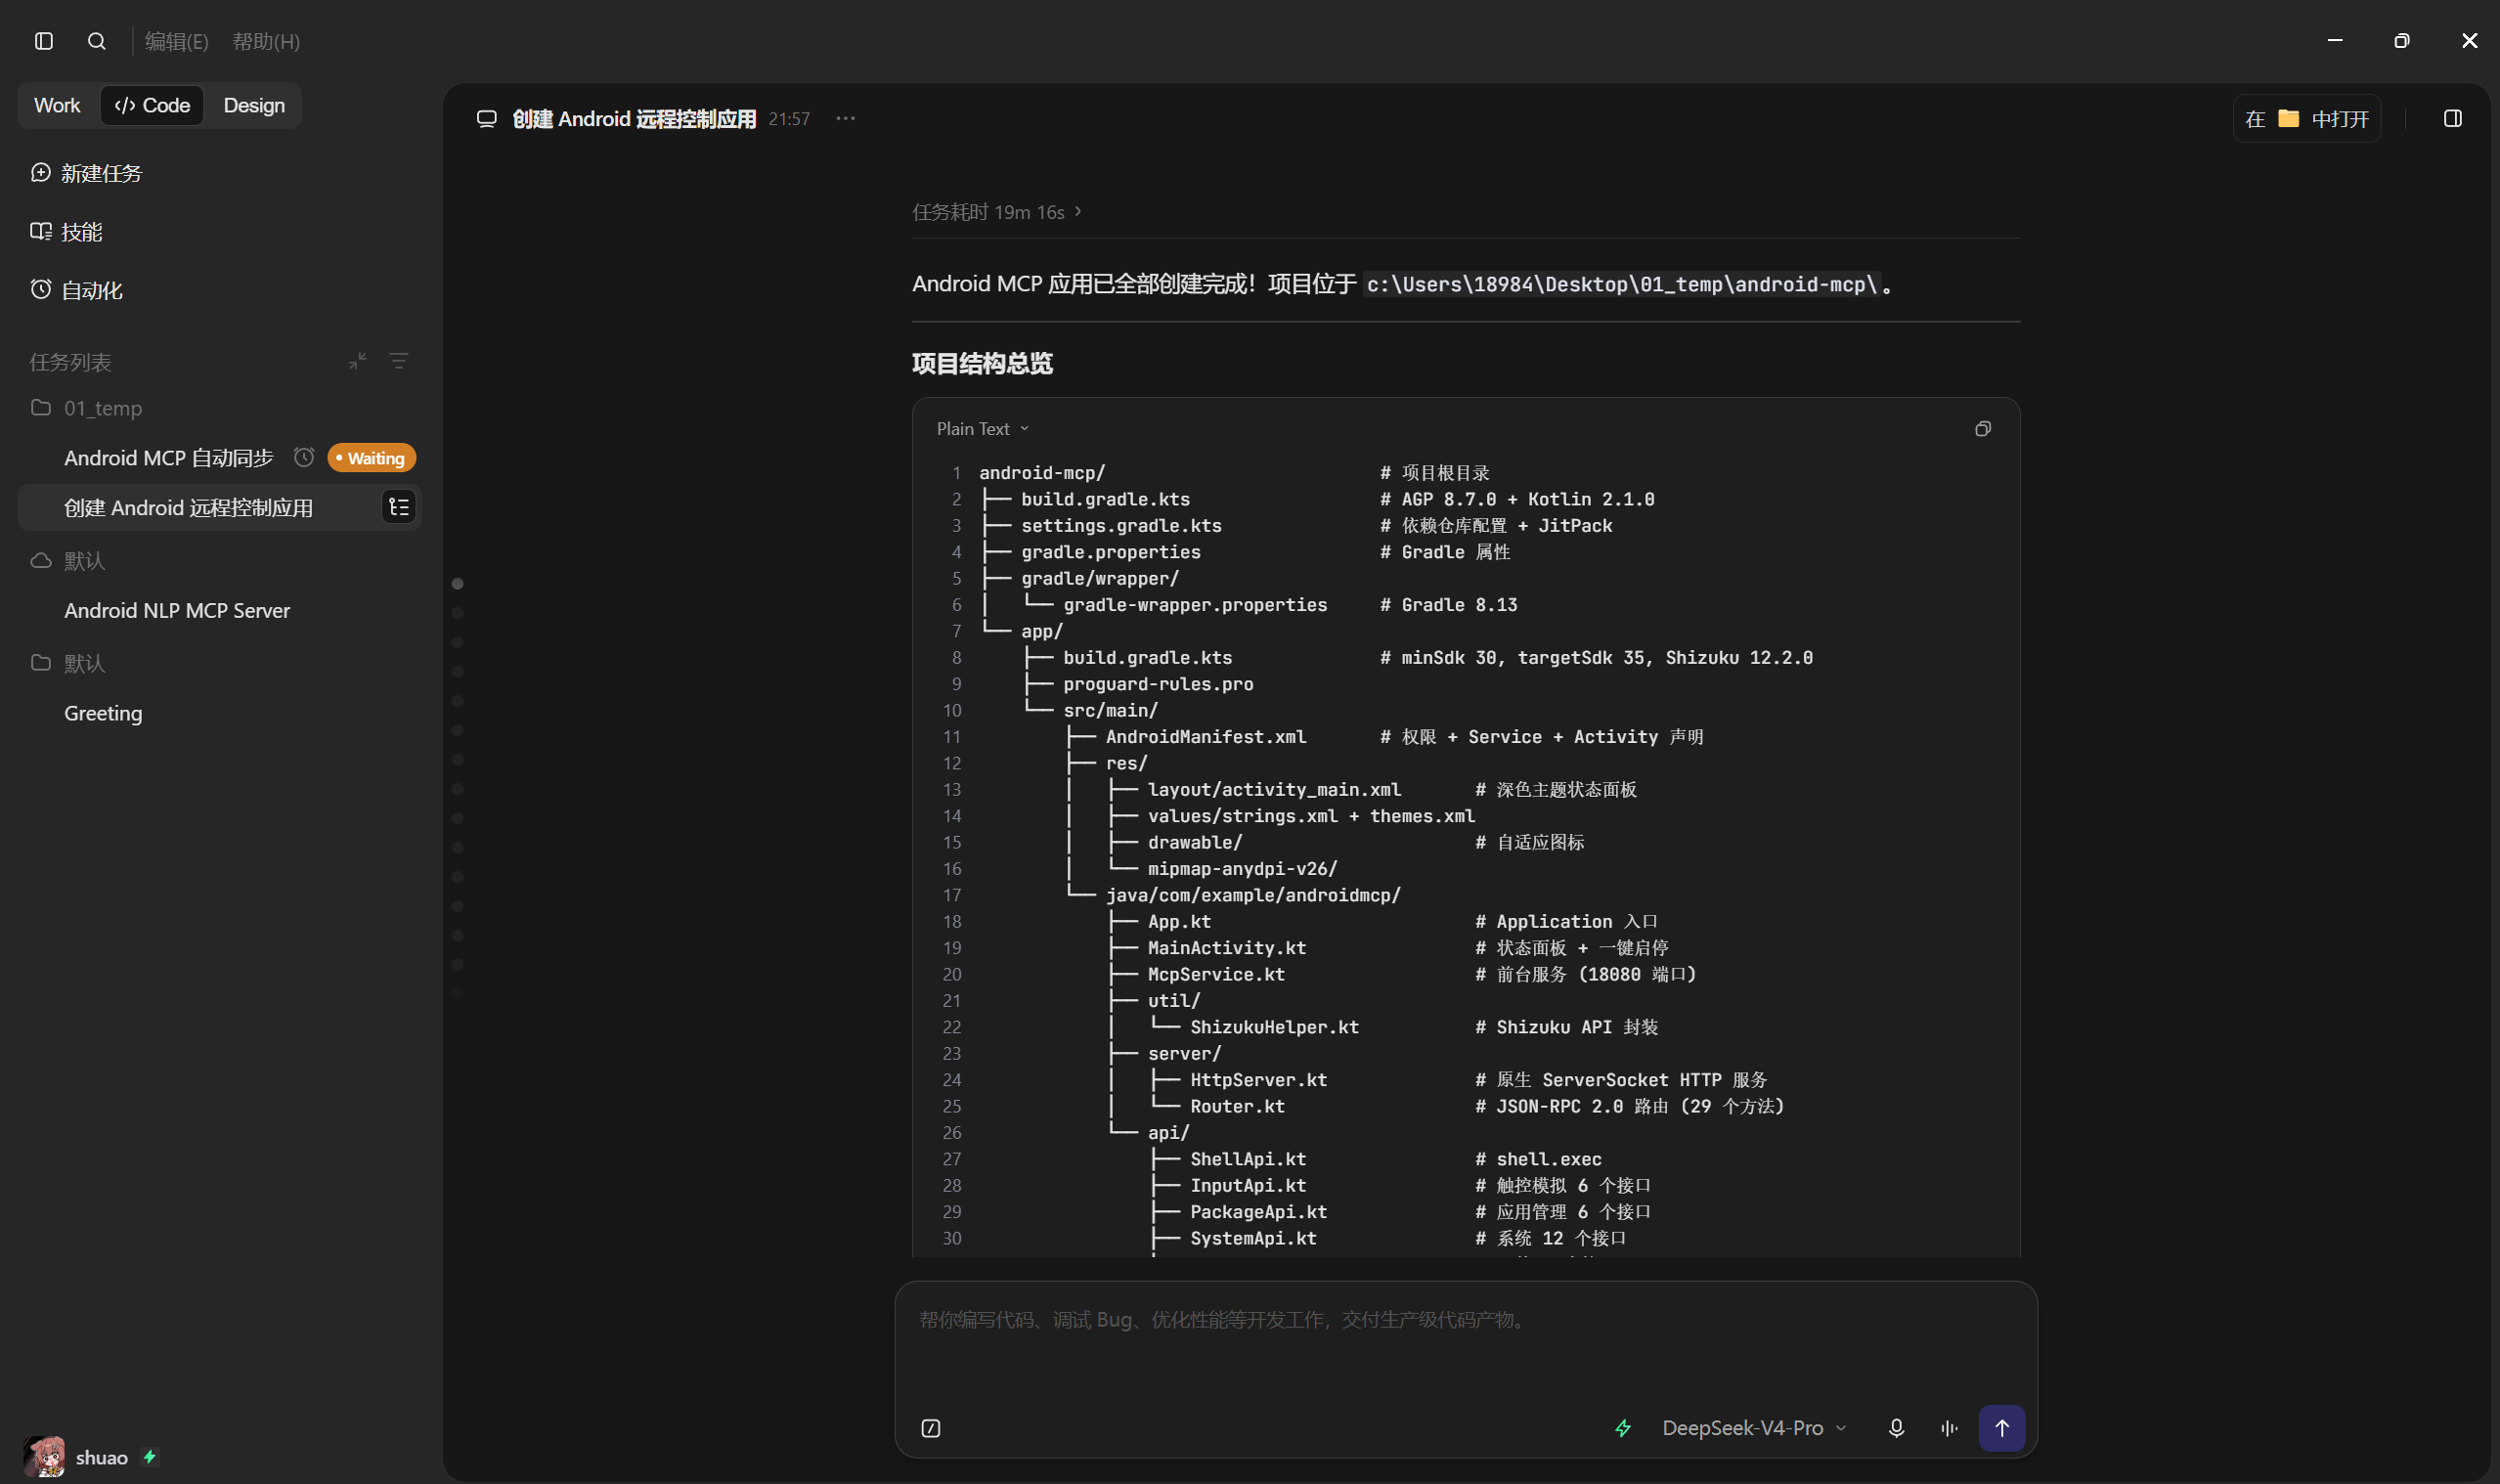Click the build.gradle.kts line 2 text
The height and width of the screenshot is (1484, 2500).
[x=1105, y=499]
